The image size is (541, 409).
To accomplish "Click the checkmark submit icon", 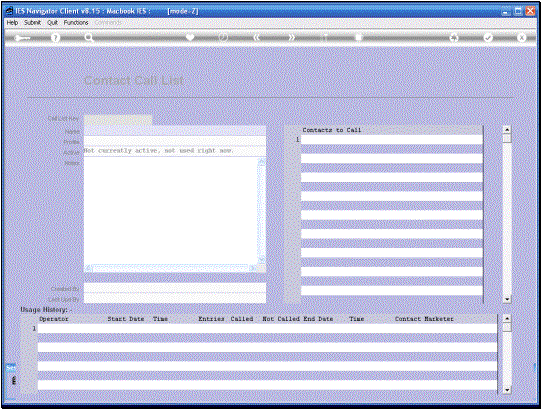I will pyautogui.click(x=488, y=38).
